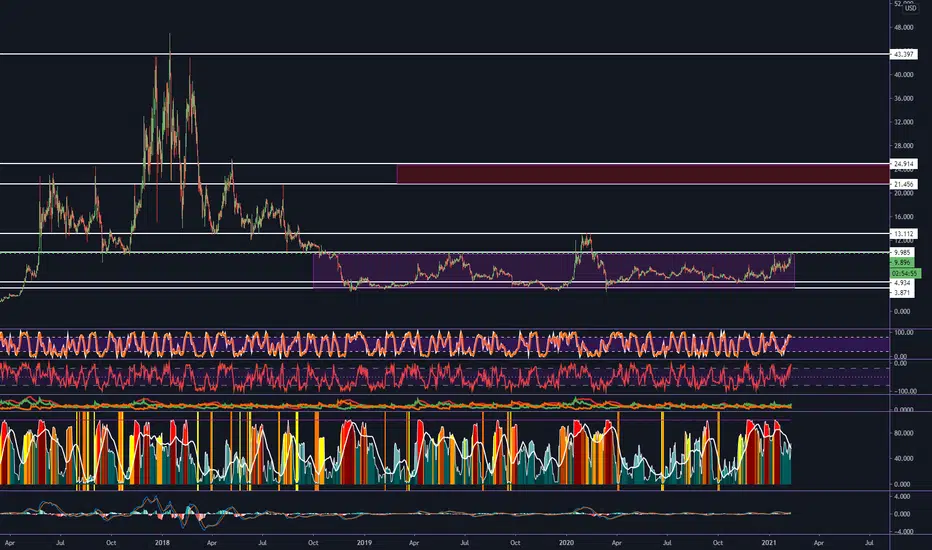
Task: Click the 48.000 price axis tick
Action: [903, 27]
